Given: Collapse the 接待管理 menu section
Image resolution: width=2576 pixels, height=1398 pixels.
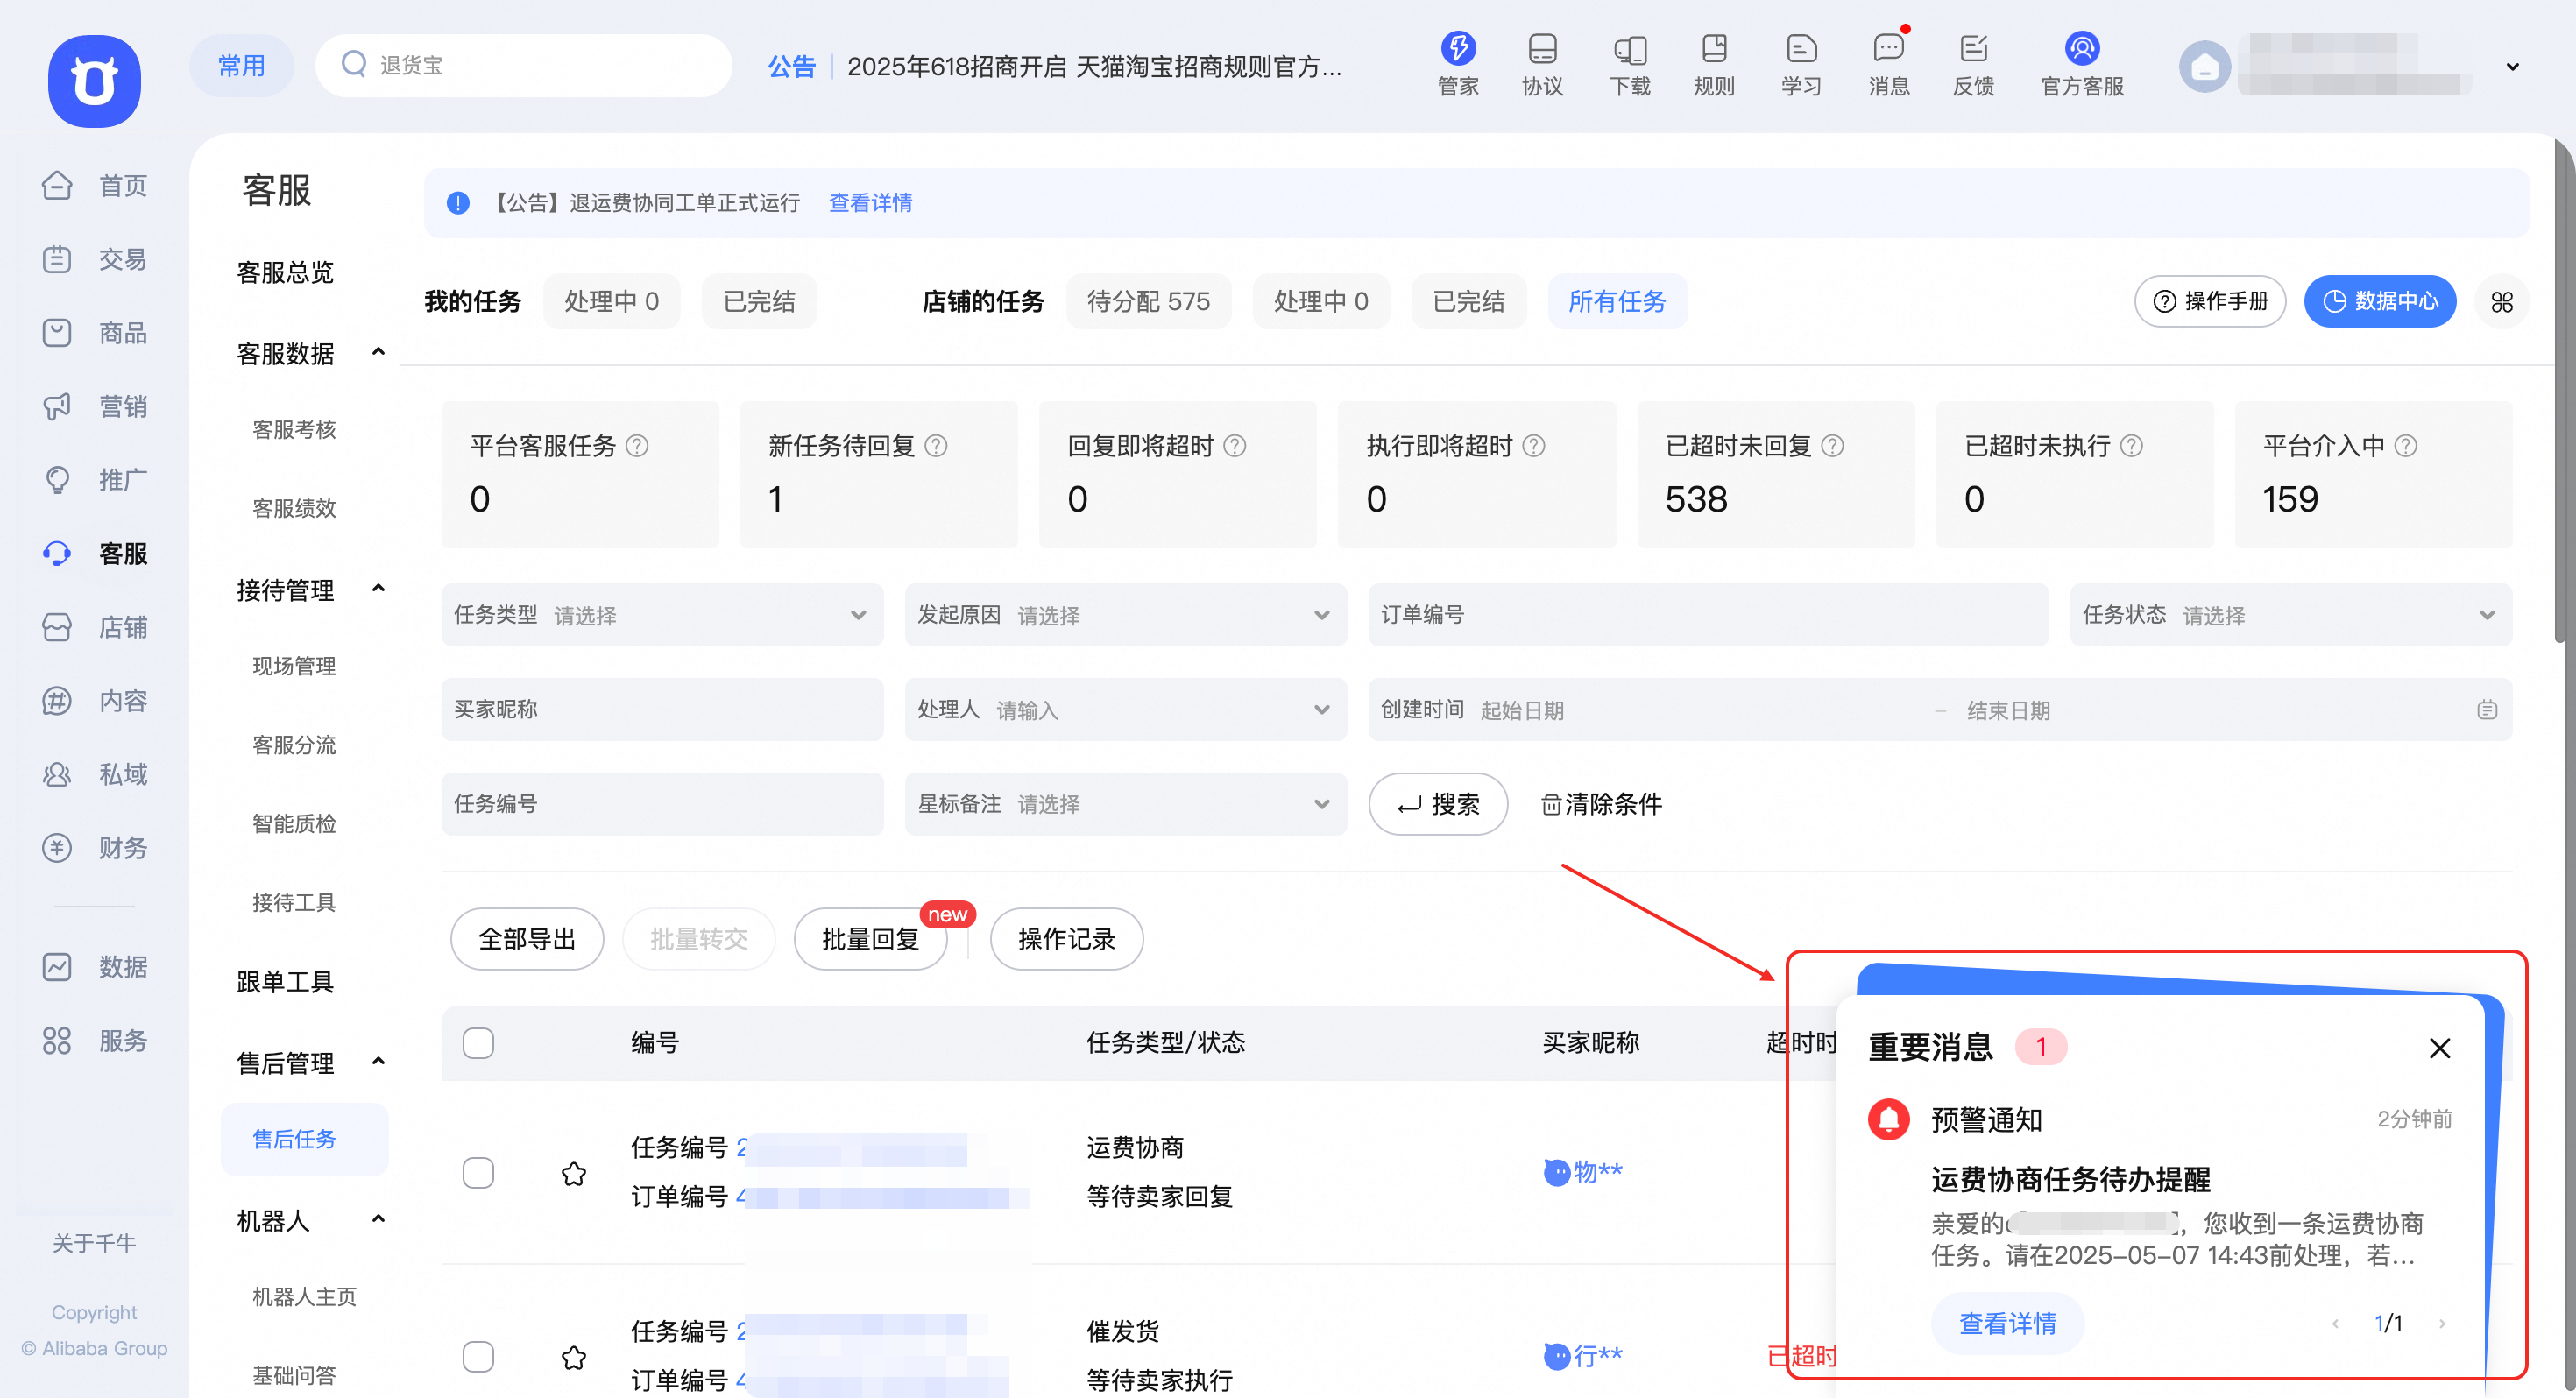Looking at the screenshot, I should [x=378, y=588].
